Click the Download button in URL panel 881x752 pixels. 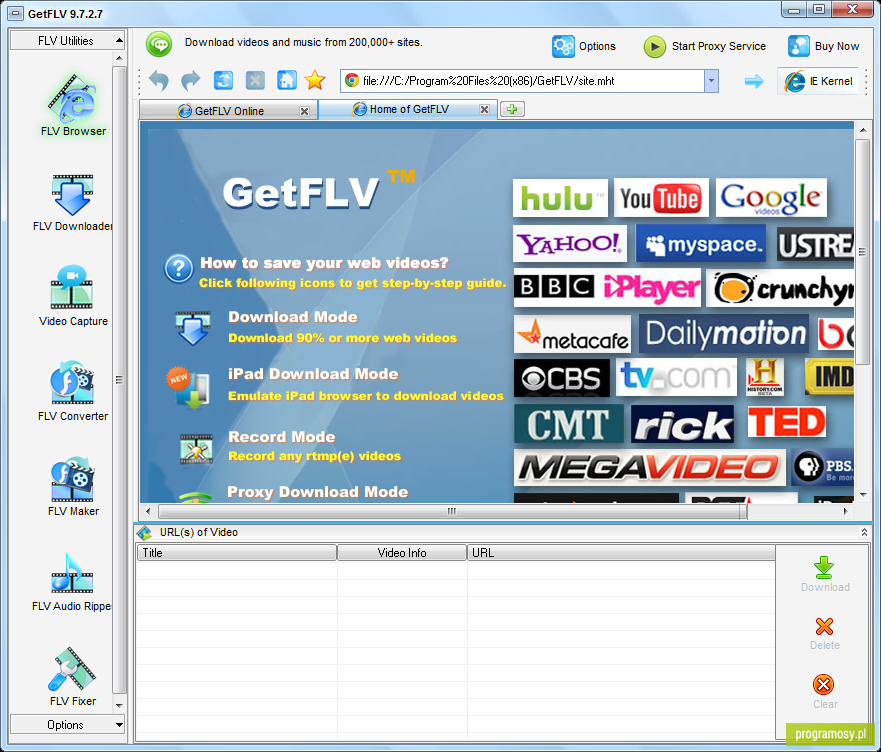pyautogui.click(x=824, y=574)
